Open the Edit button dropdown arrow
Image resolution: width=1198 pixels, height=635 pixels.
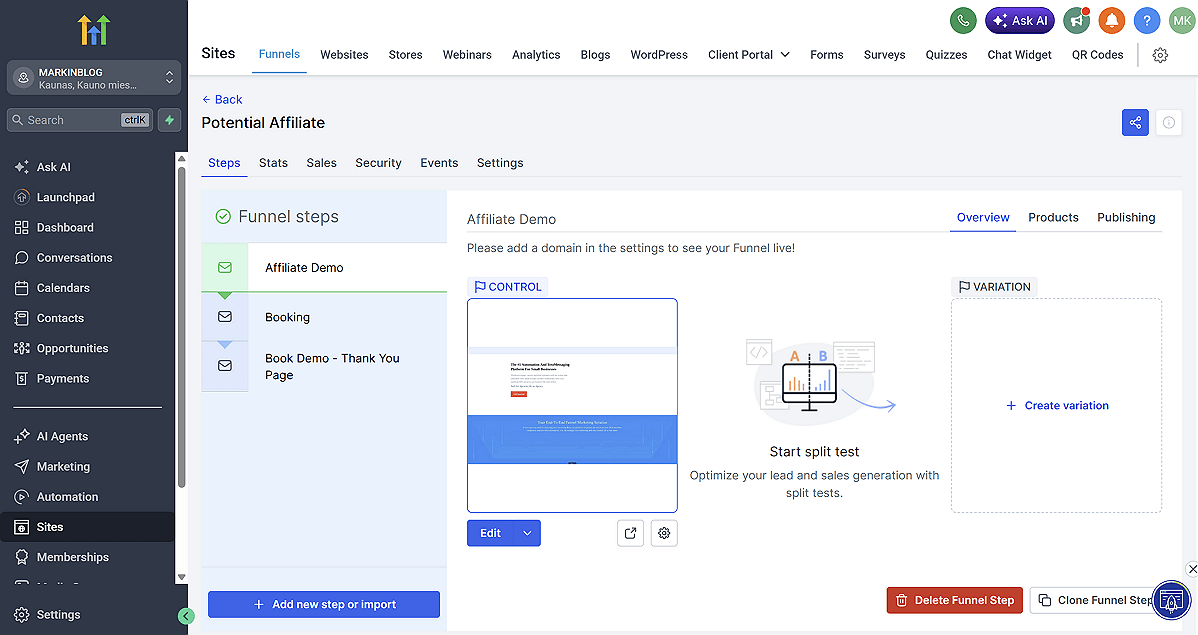[x=527, y=533]
